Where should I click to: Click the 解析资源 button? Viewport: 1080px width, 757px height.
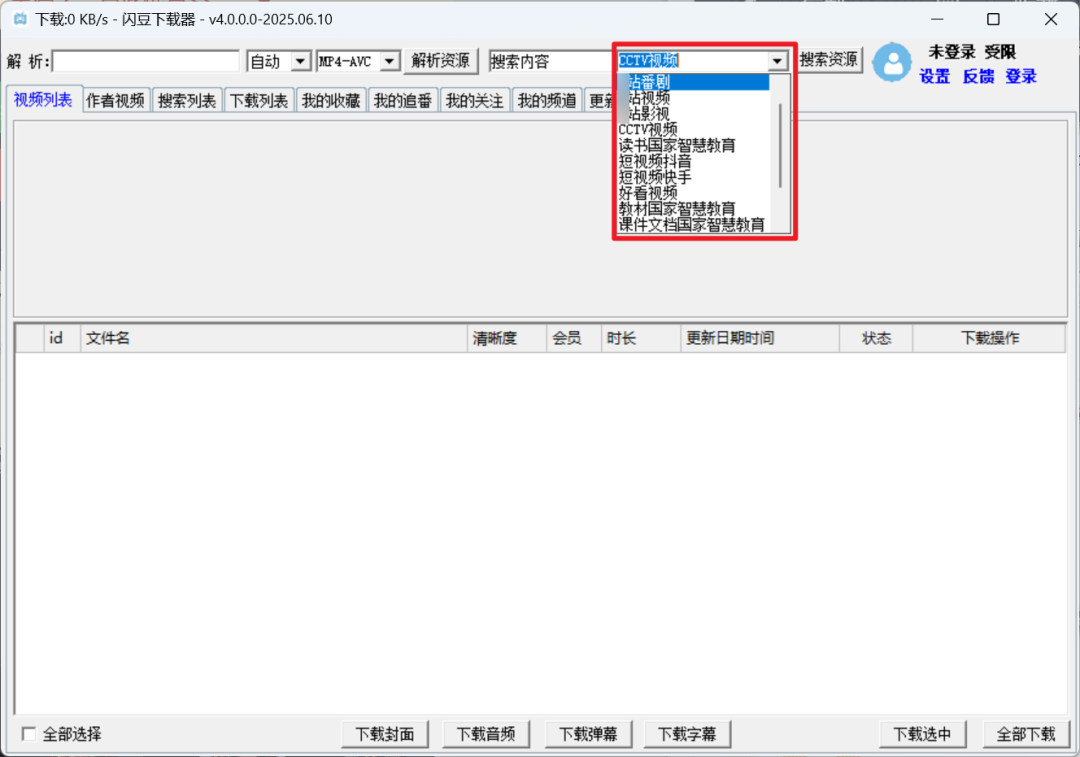441,60
